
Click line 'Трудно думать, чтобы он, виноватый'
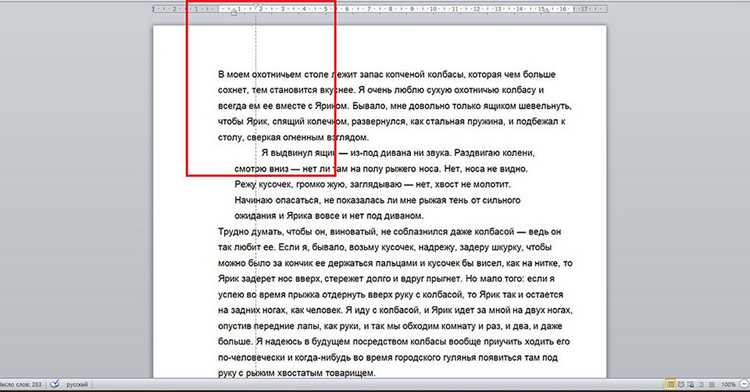pyautogui.click(x=389, y=232)
